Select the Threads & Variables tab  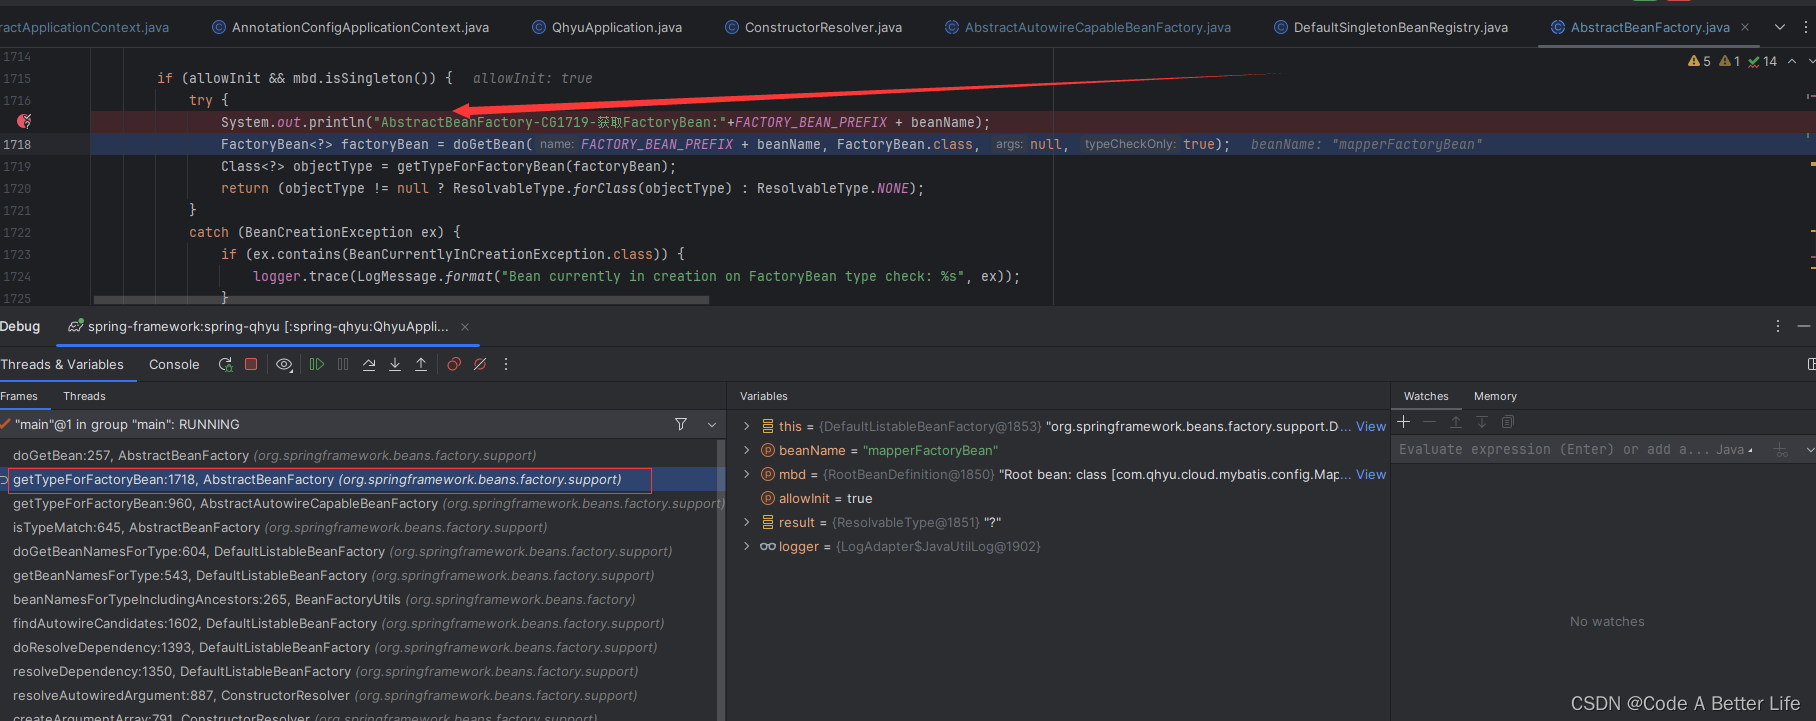tap(62, 365)
